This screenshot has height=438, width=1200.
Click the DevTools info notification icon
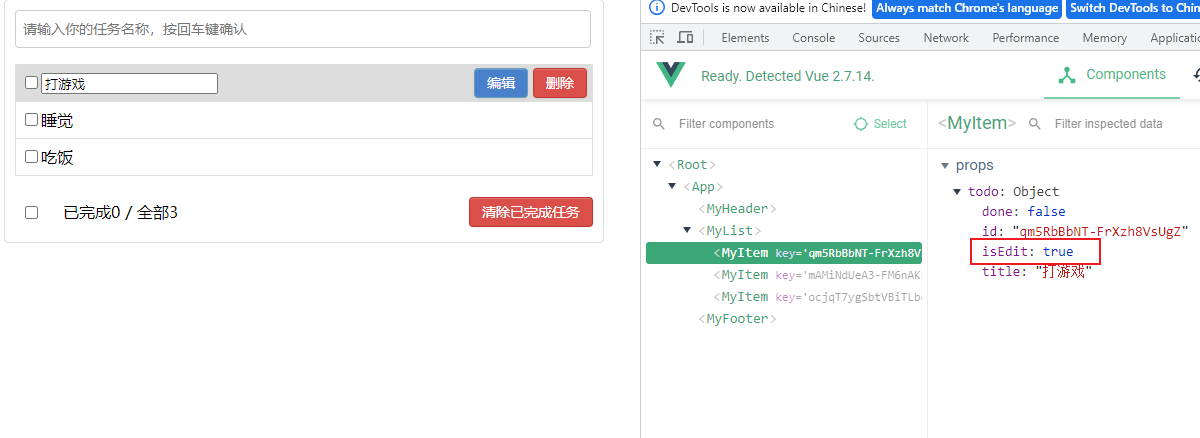pyautogui.click(x=656, y=8)
